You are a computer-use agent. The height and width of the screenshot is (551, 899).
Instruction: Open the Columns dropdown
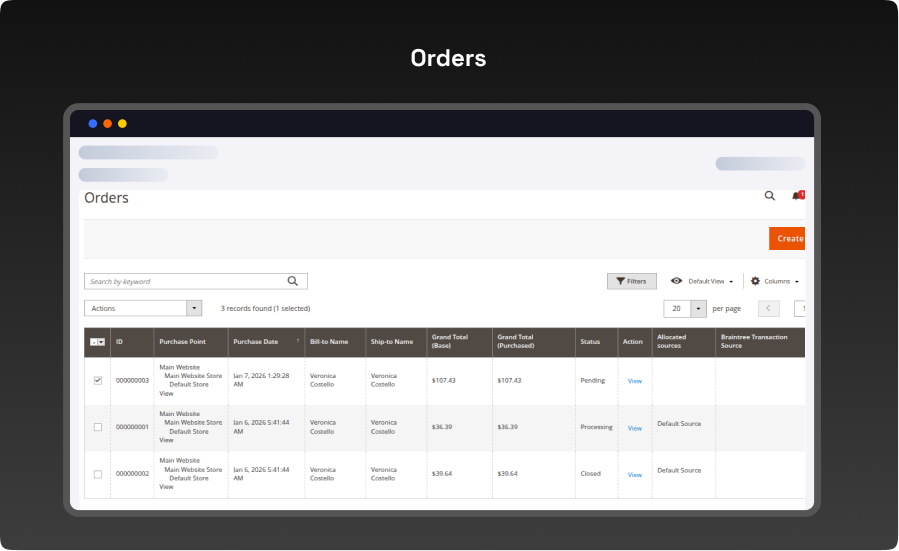[775, 282]
